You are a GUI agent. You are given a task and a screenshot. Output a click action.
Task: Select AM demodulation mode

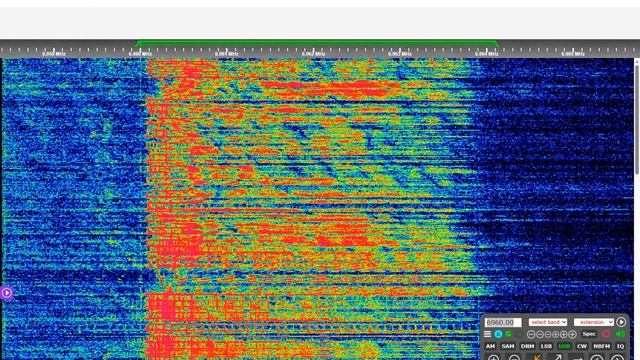[490, 346]
